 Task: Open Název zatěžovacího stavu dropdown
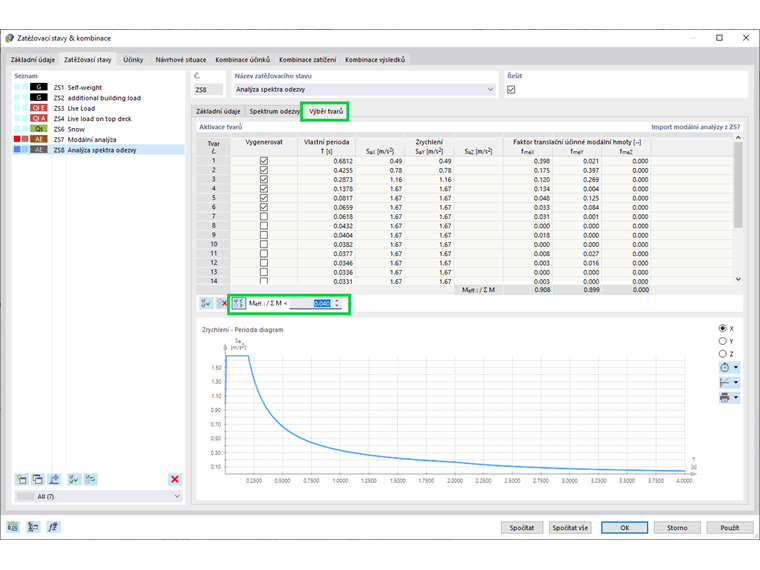491,89
